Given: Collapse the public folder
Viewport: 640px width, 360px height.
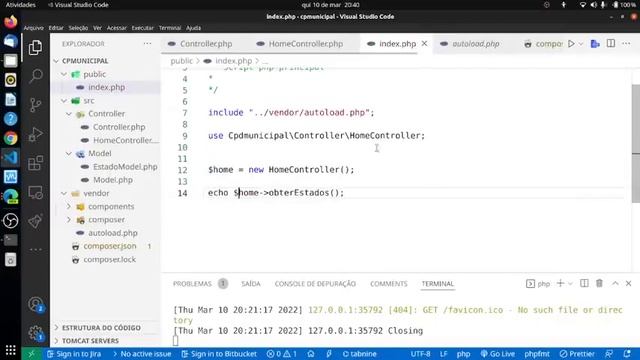Looking at the screenshot, I should tap(64, 74).
